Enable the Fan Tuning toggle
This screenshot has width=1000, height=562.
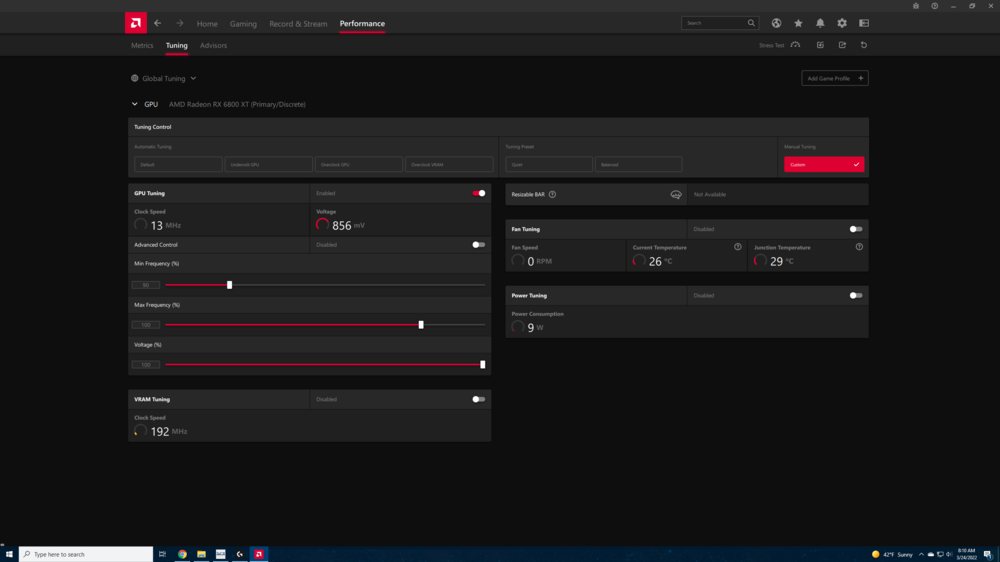click(856, 229)
